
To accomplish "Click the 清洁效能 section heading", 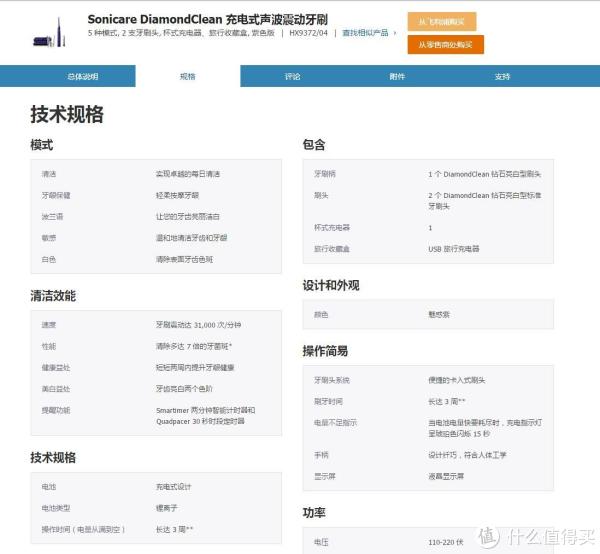I will click(53, 296).
